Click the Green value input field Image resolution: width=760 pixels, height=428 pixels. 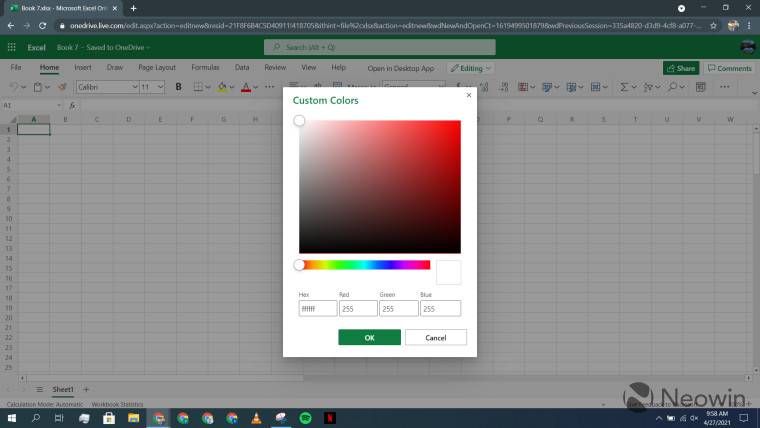[x=398, y=308]
